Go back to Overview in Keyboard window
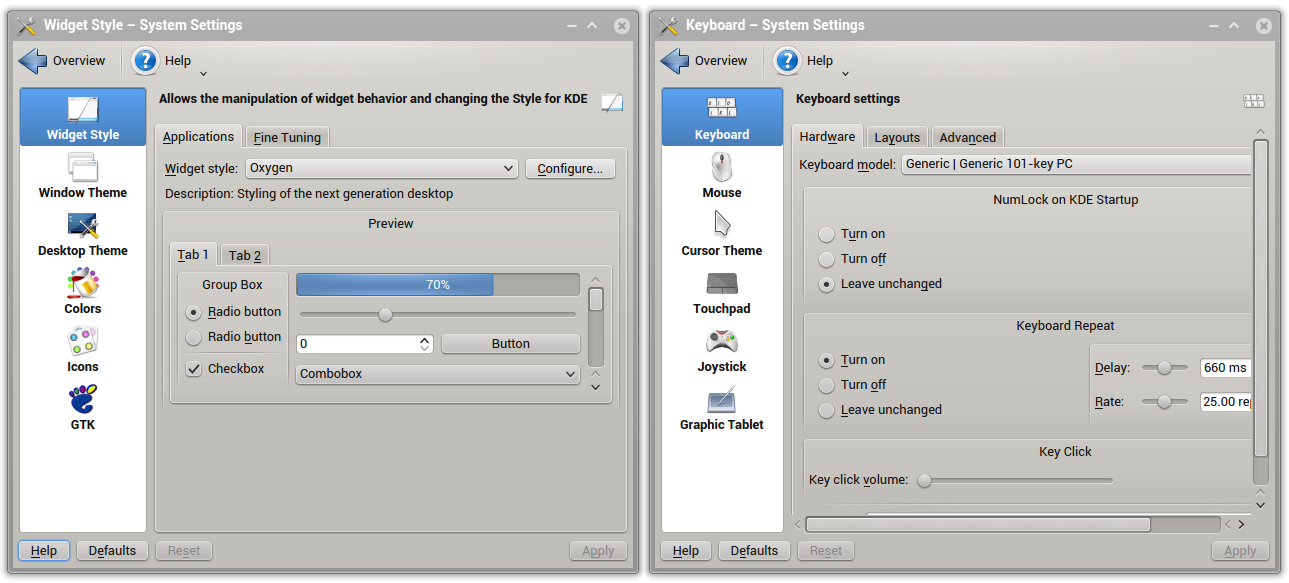Image resolution: width=1289 pixels, height=583 pixels. click(704, 61)
